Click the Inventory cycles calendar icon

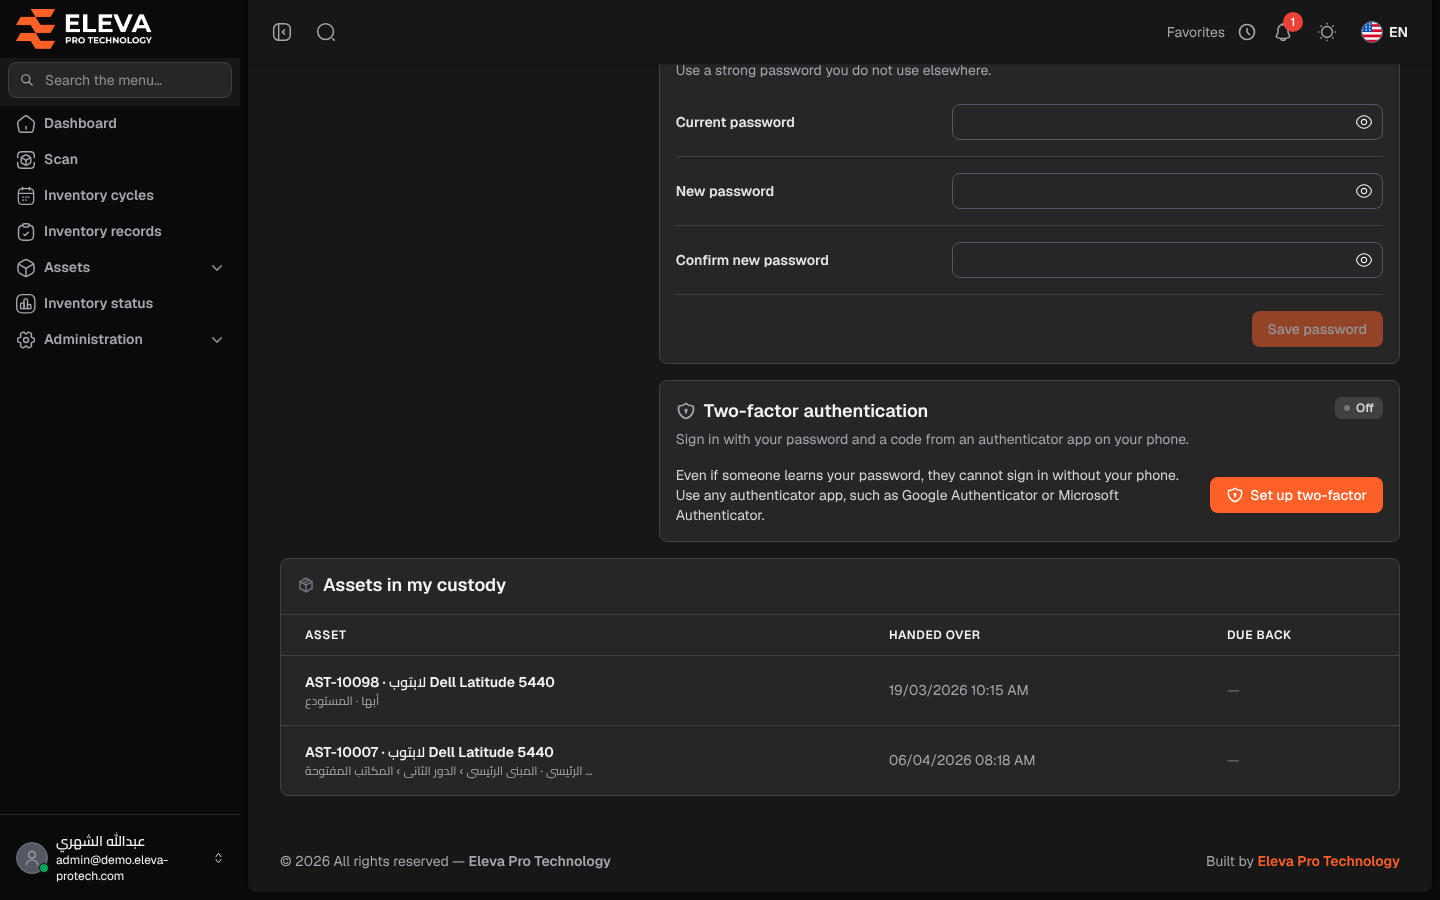point(26,196)
